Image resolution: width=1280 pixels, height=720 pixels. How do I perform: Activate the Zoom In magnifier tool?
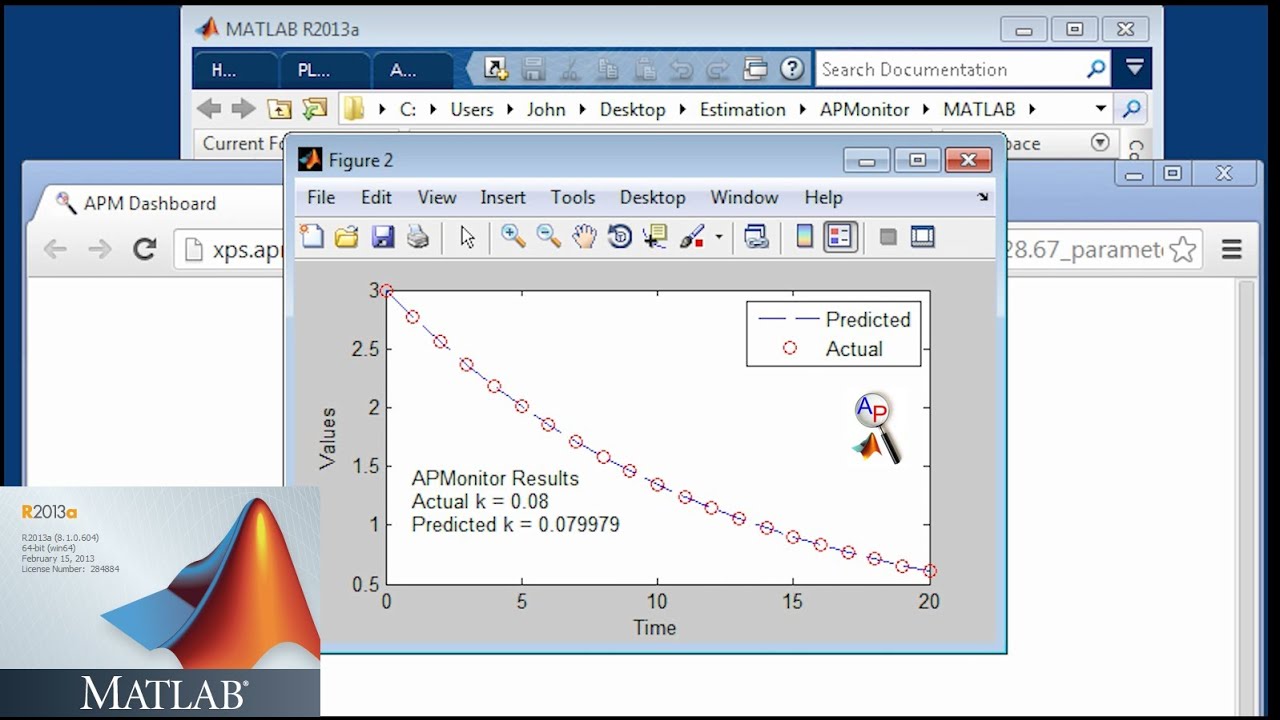point(513,237)
